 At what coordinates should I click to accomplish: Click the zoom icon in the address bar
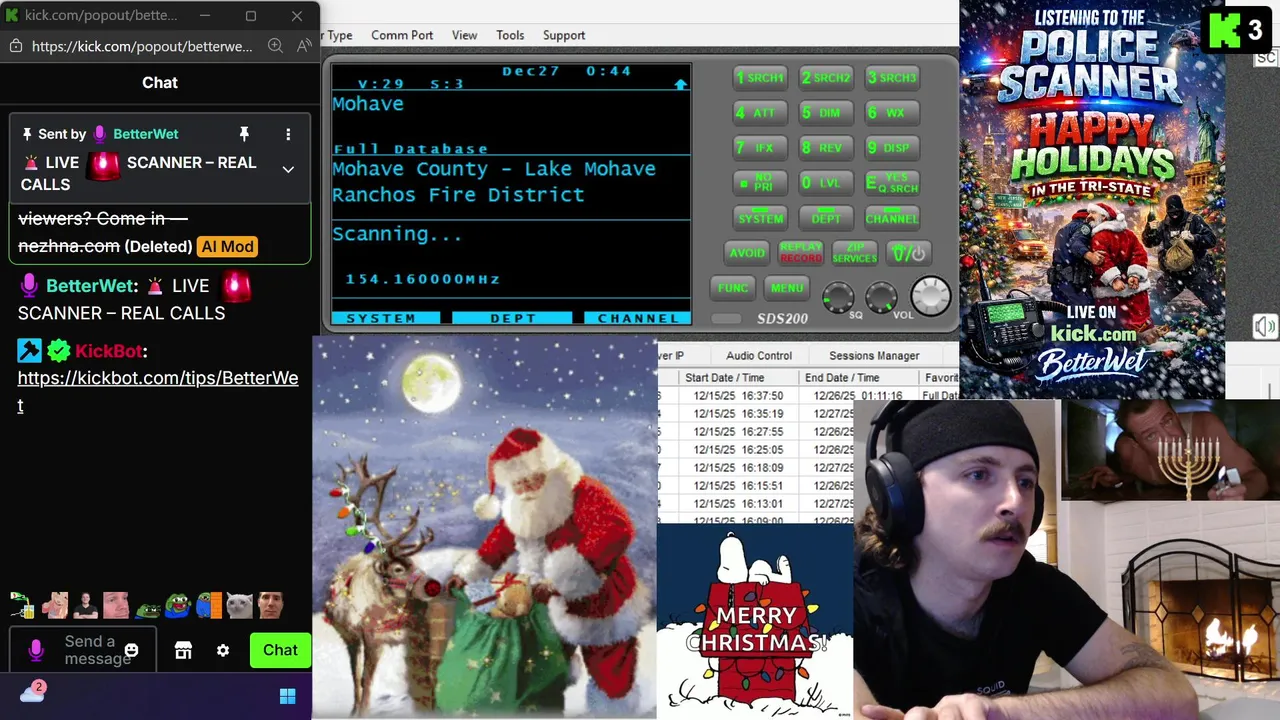pyautogui.click(x=275, y=46)
